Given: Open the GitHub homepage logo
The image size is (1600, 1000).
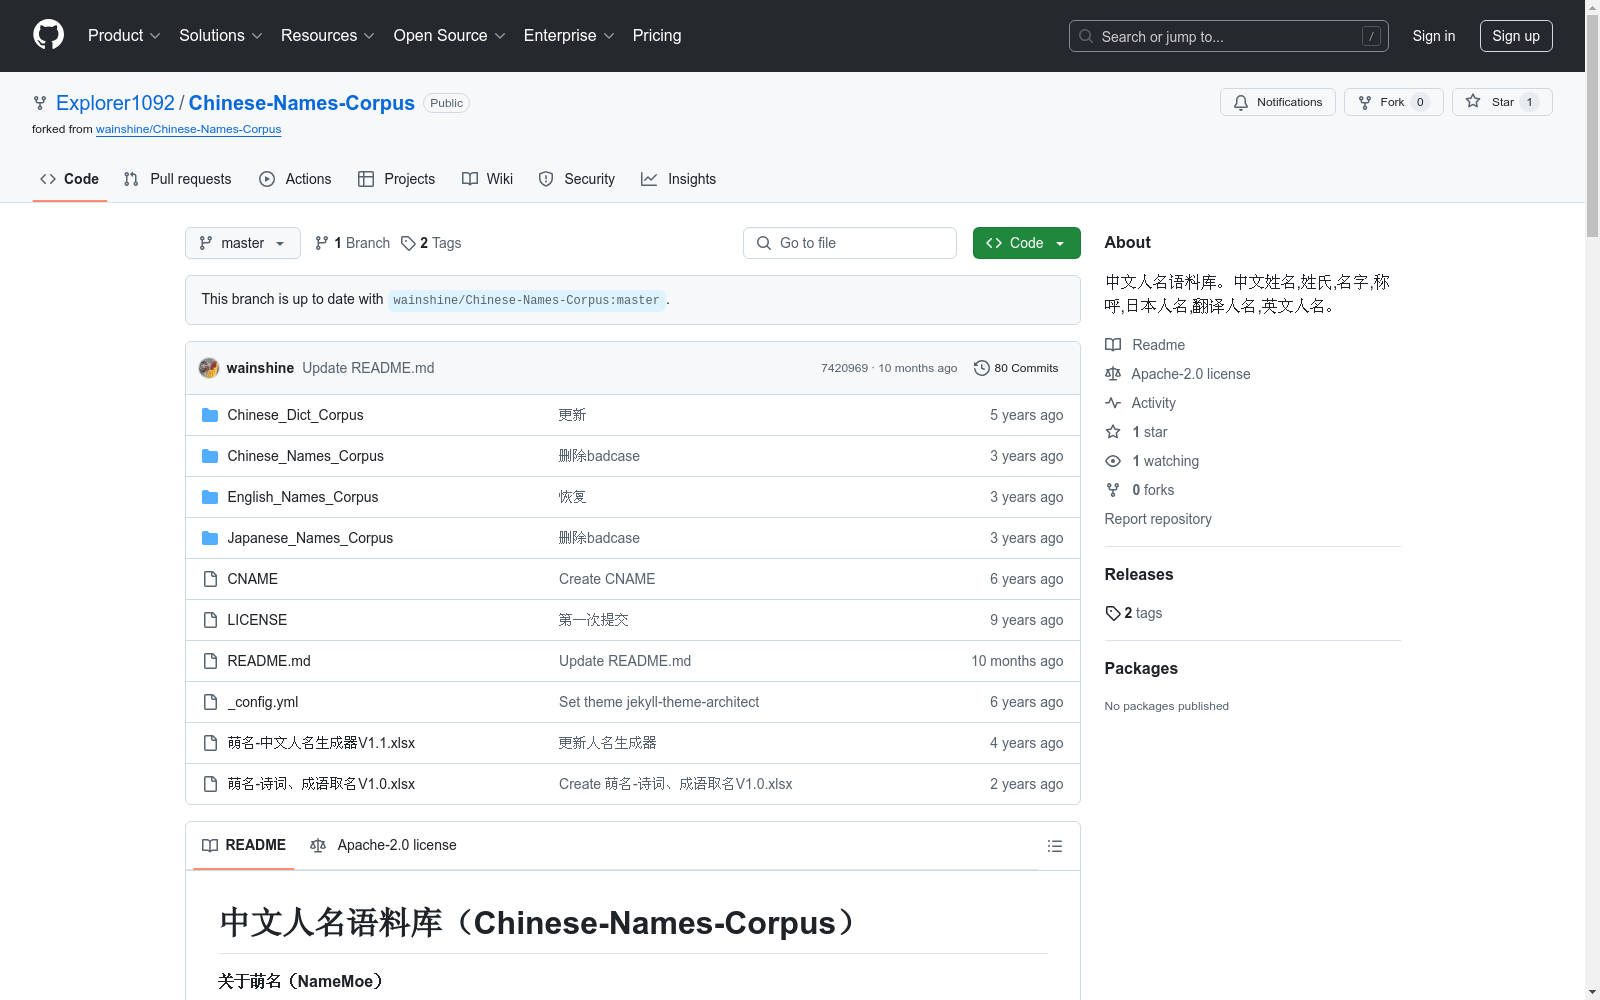Looking at the screenshot, I should click(48, 35).
